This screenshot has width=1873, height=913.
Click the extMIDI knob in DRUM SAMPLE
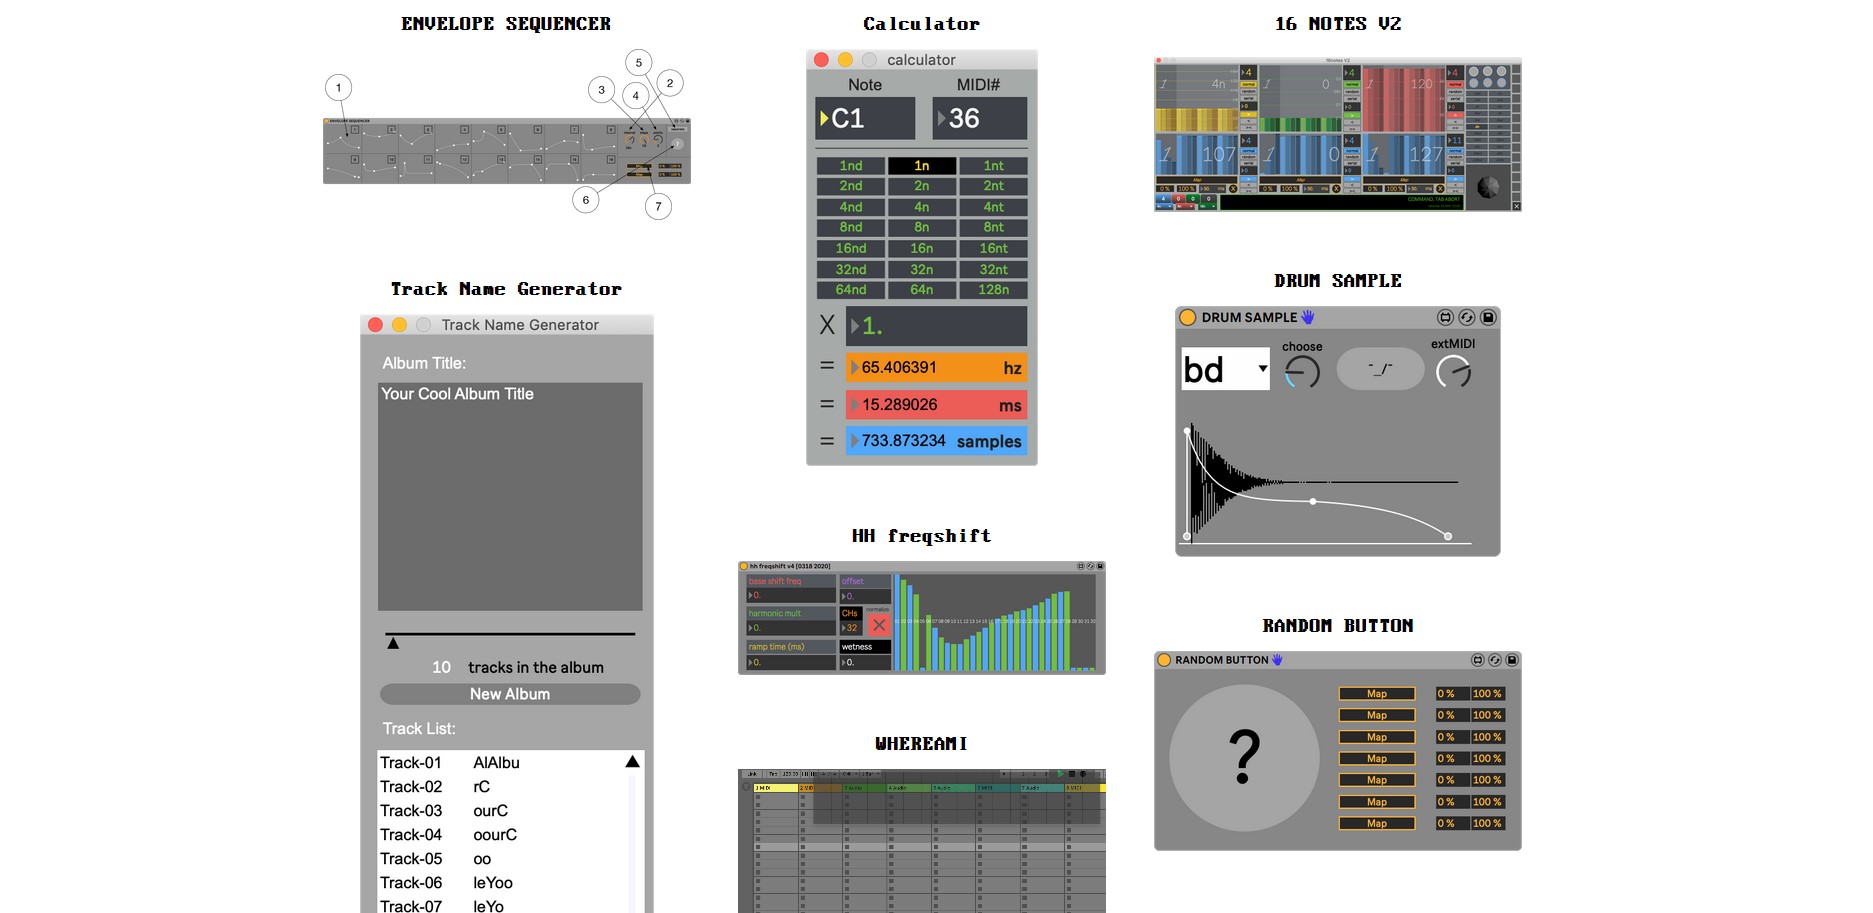1453,372
